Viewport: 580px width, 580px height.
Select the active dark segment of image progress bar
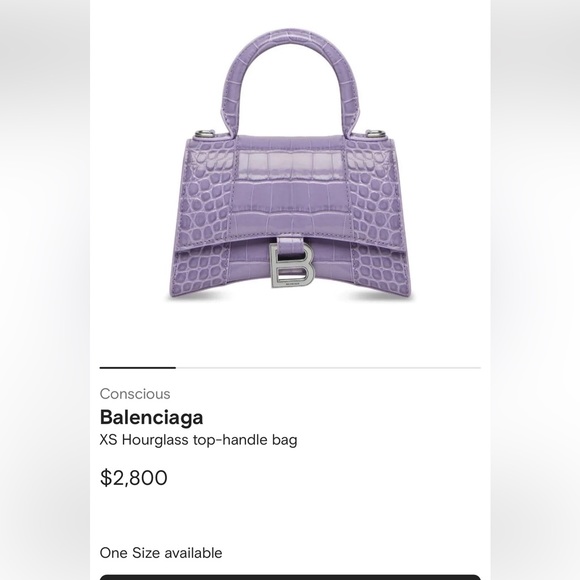138,368
